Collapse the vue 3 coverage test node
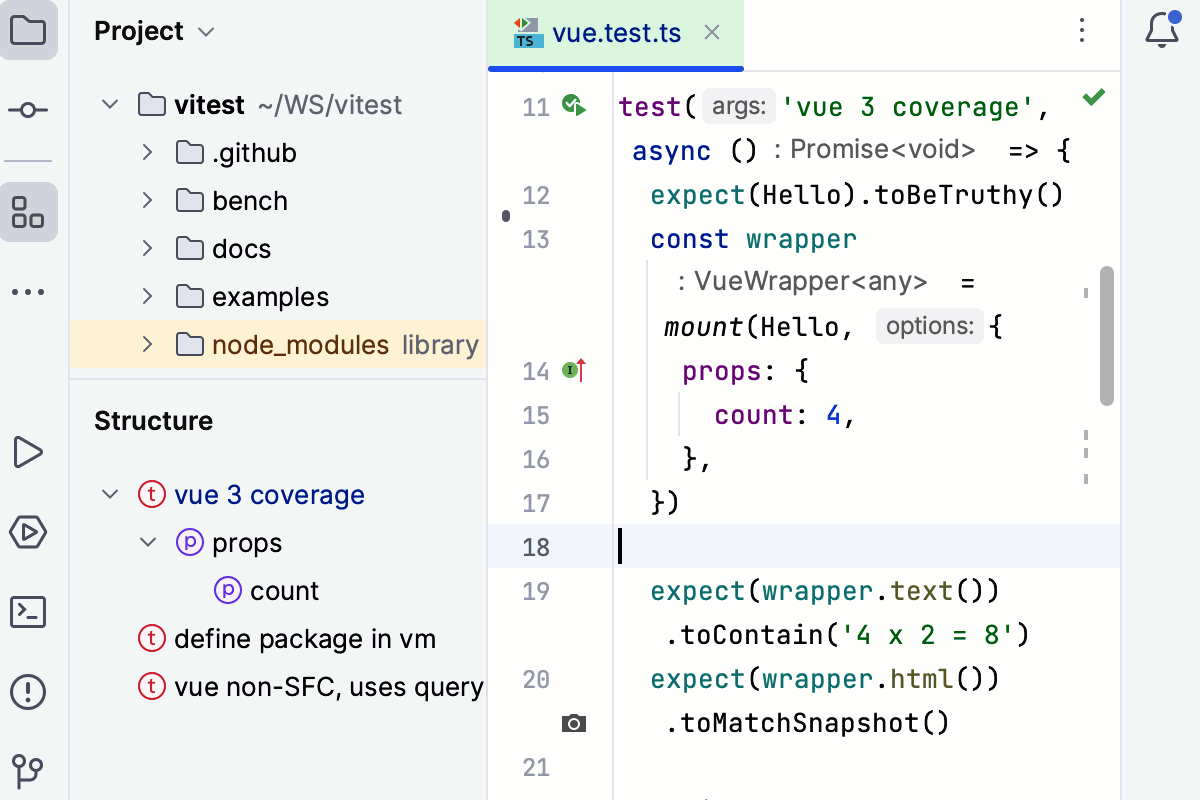Viewport: 1200px width, 800px height. (110, 494)
